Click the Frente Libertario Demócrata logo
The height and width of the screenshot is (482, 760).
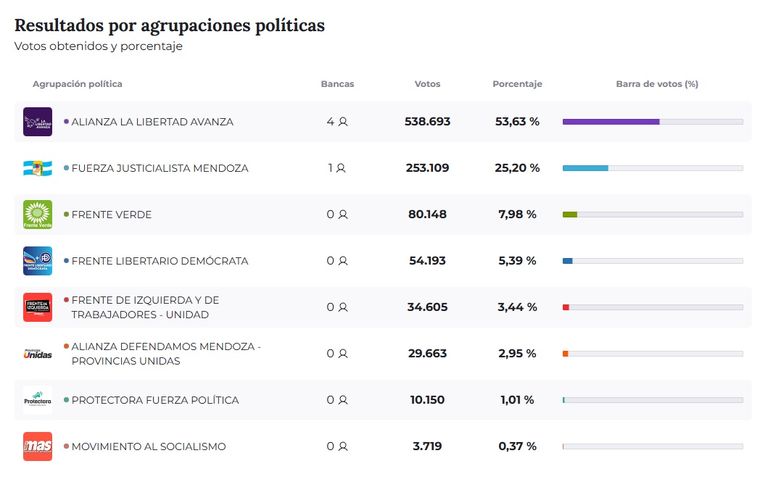37,261
